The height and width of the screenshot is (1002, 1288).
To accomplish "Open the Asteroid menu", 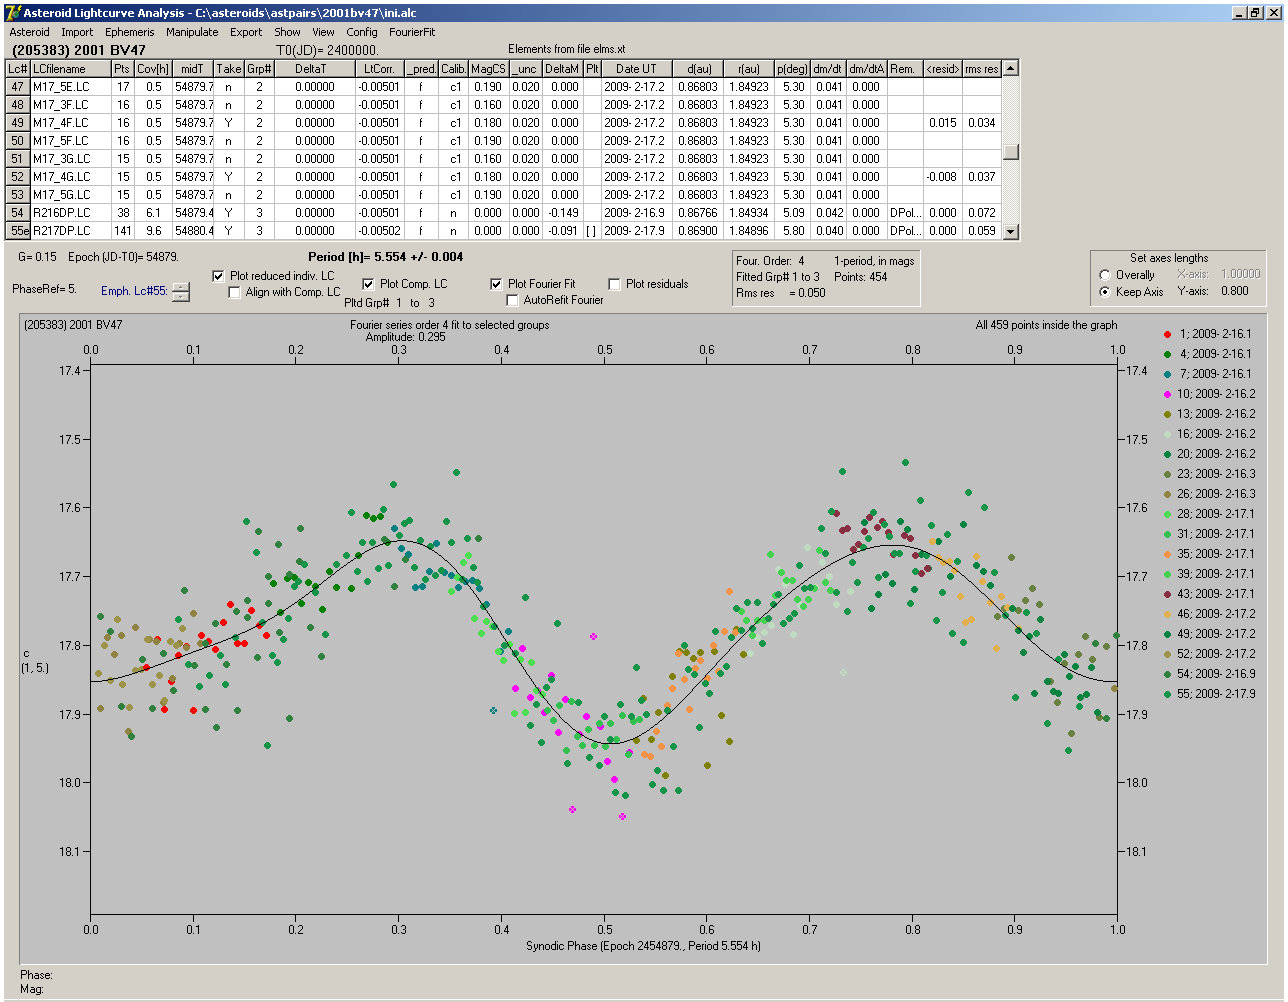I will point(29,32).
